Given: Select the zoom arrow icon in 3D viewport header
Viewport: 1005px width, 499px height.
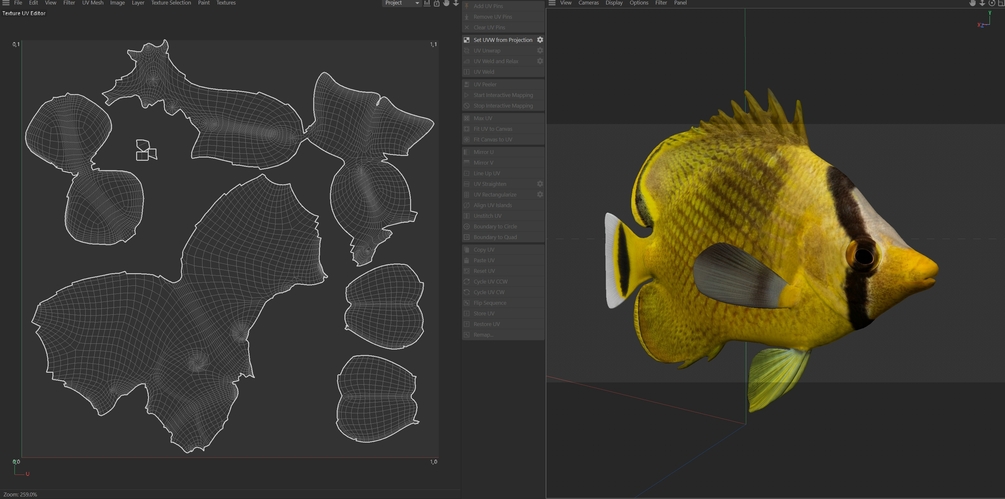Looking at the screenshot, I should point(982,3).
